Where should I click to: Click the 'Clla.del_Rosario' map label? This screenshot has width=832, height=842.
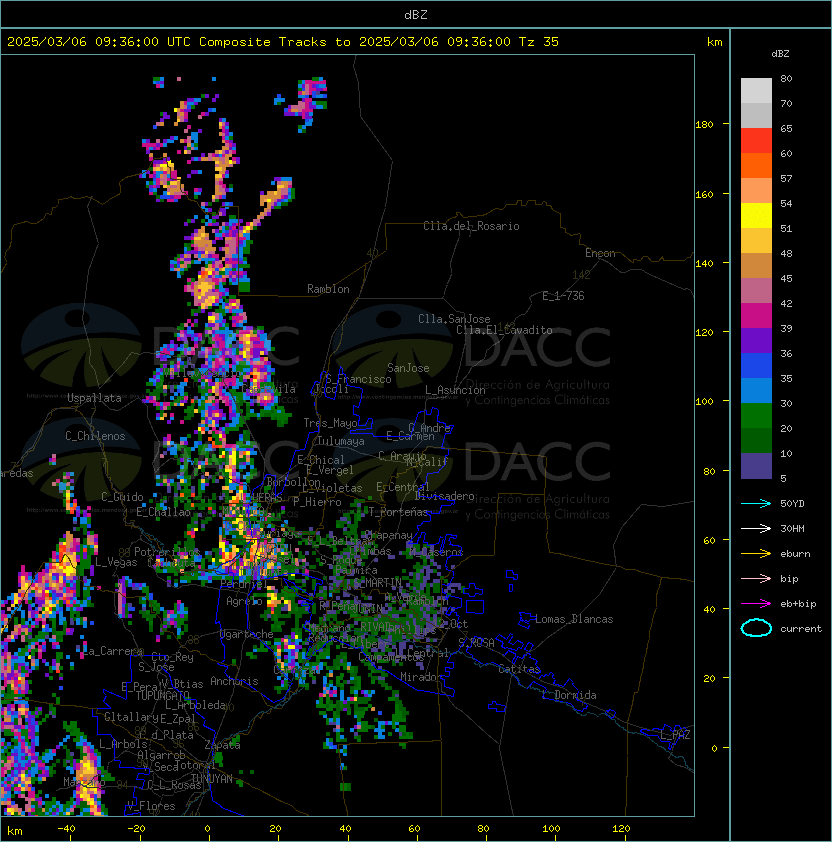tap(471, 226)
